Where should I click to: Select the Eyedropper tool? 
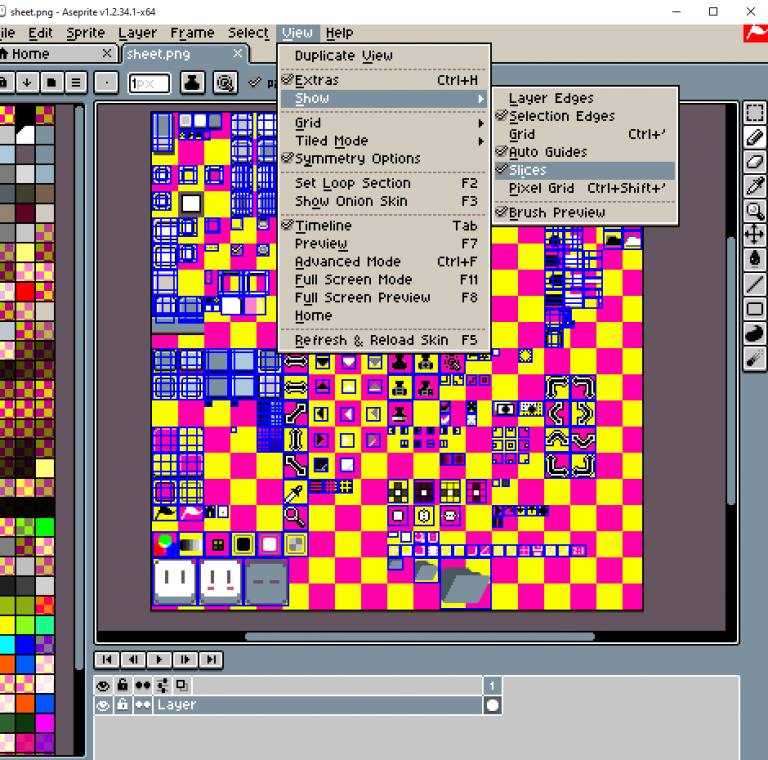click(x=755, y=186)
